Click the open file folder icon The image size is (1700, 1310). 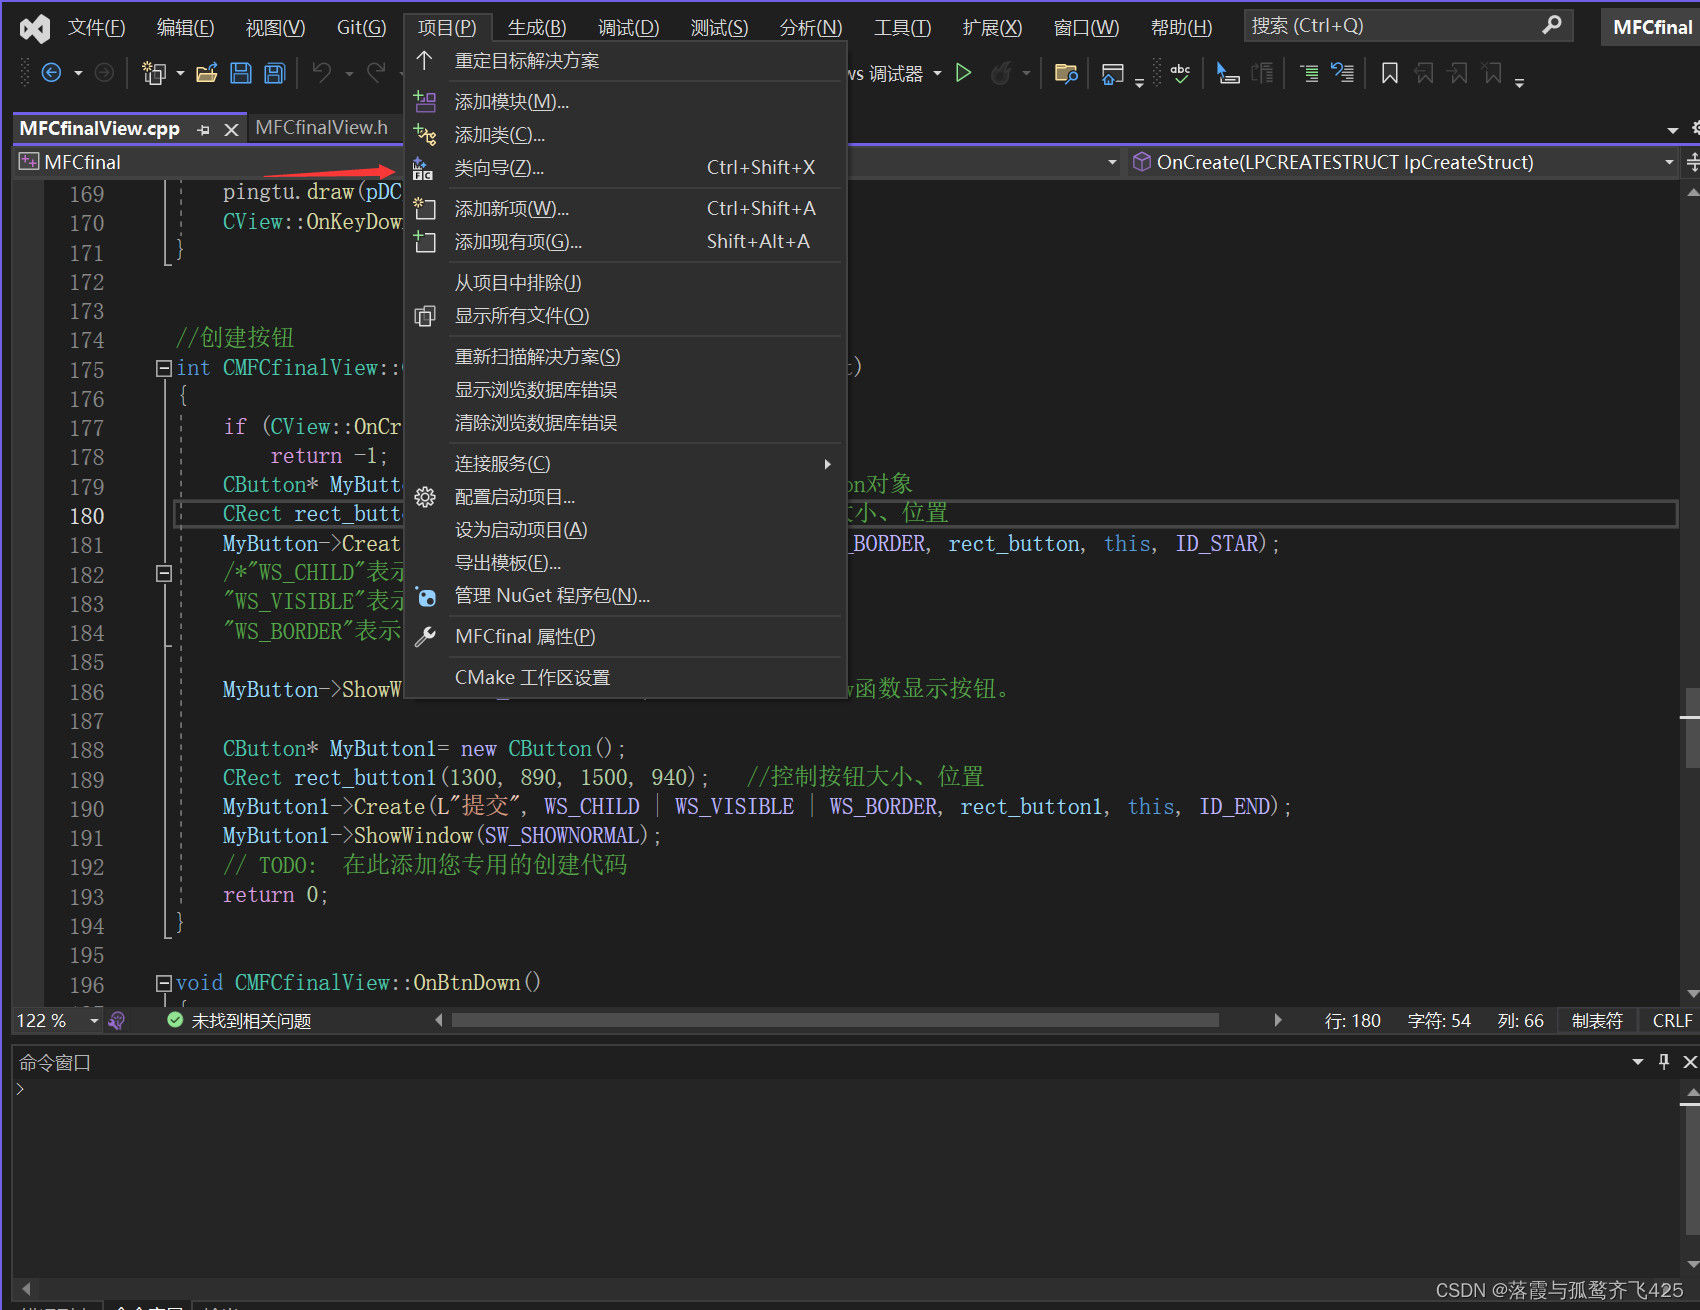coord(207,73)
